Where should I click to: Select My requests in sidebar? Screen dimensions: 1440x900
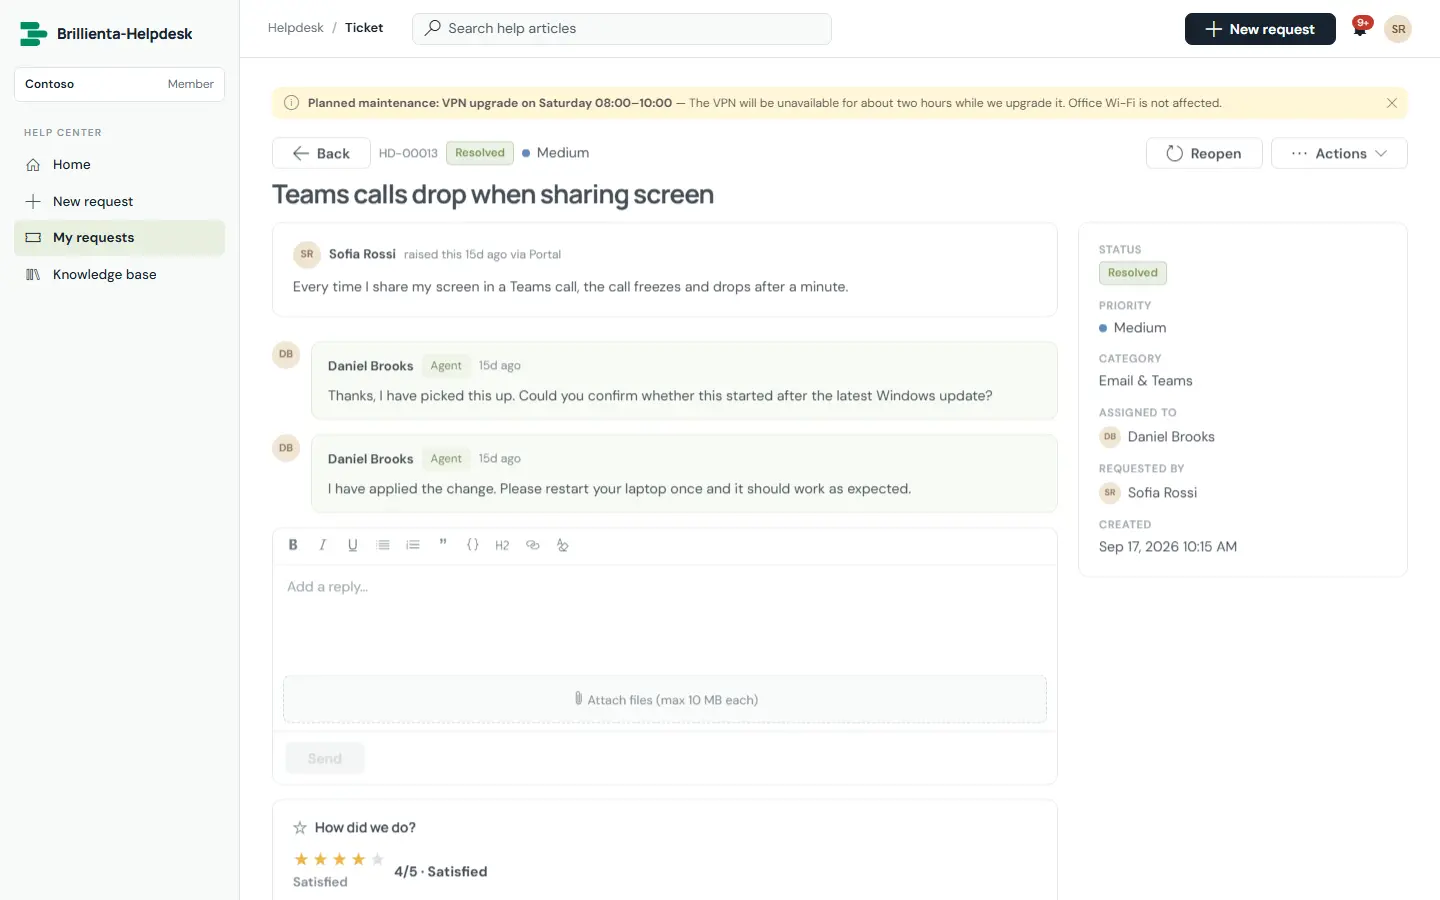pyautogui.click(x=119, y=237)
